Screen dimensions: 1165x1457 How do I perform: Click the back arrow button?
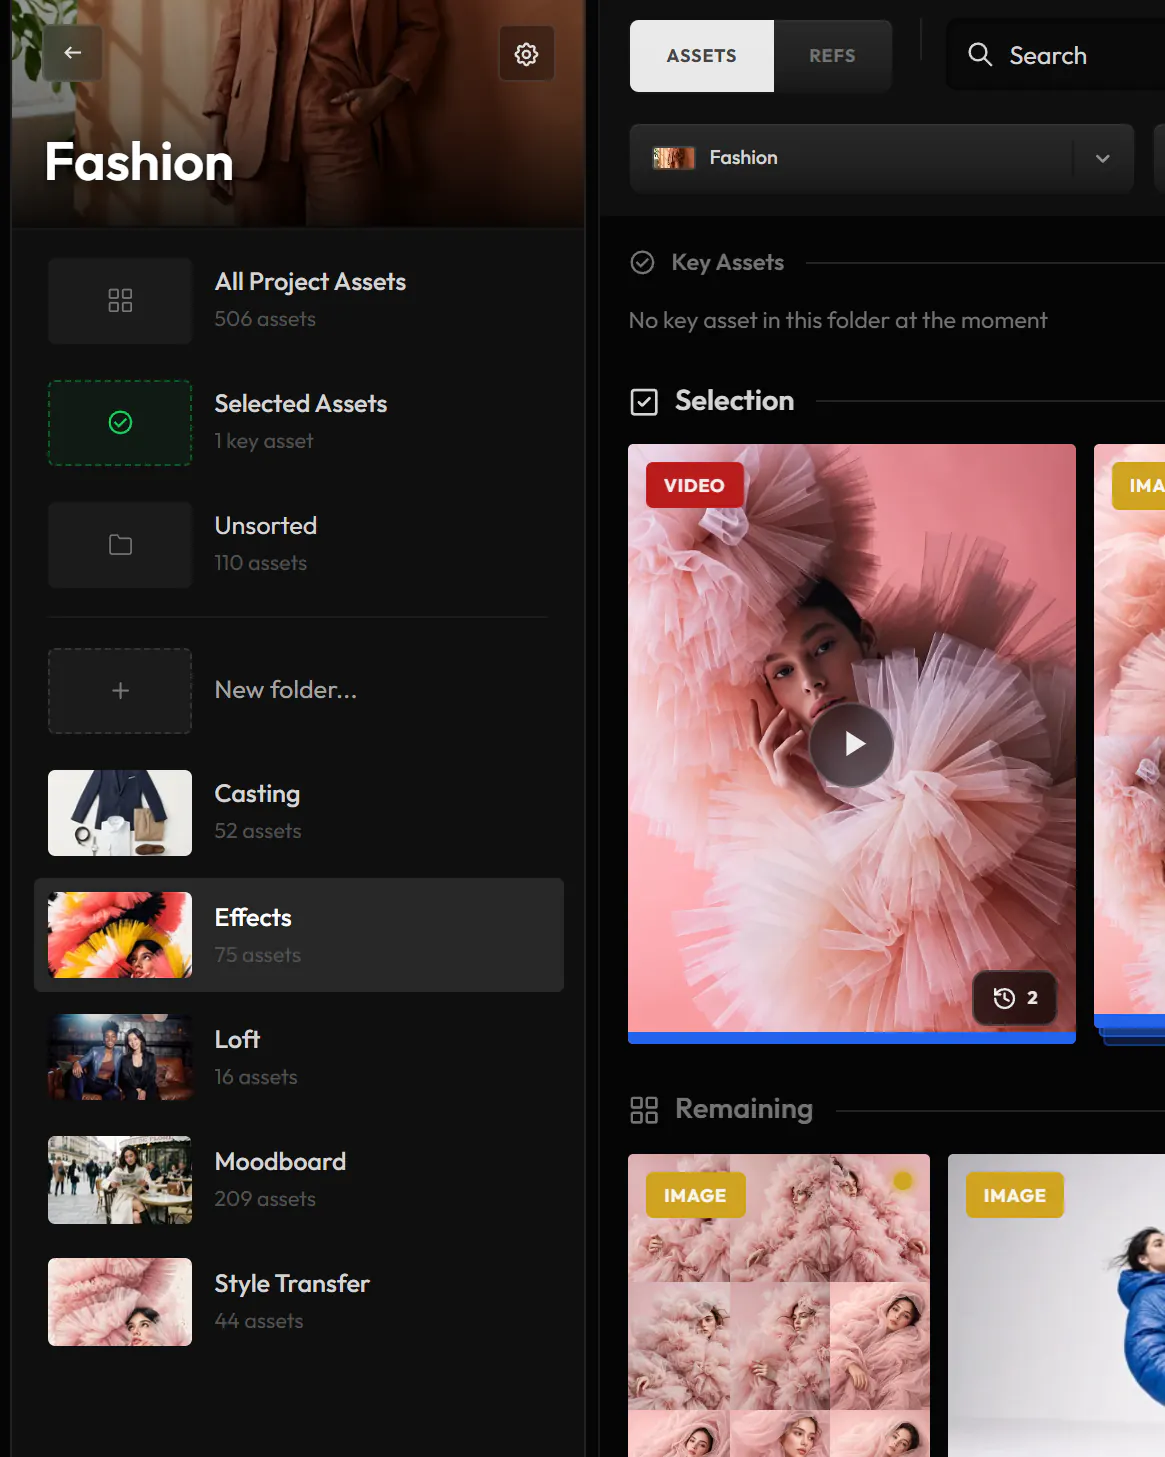click(72, 53)
